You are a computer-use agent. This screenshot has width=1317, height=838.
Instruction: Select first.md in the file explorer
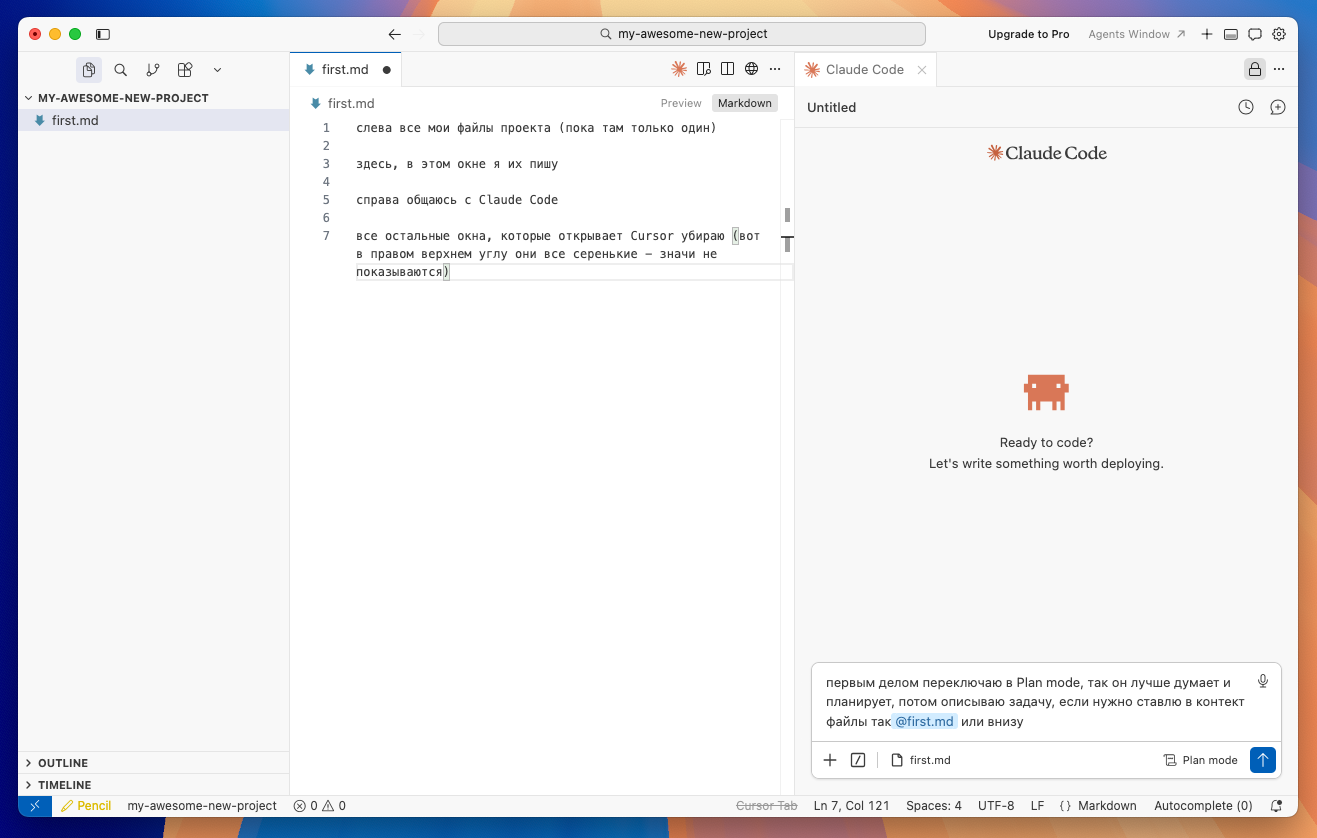click(x=154, y=120)
